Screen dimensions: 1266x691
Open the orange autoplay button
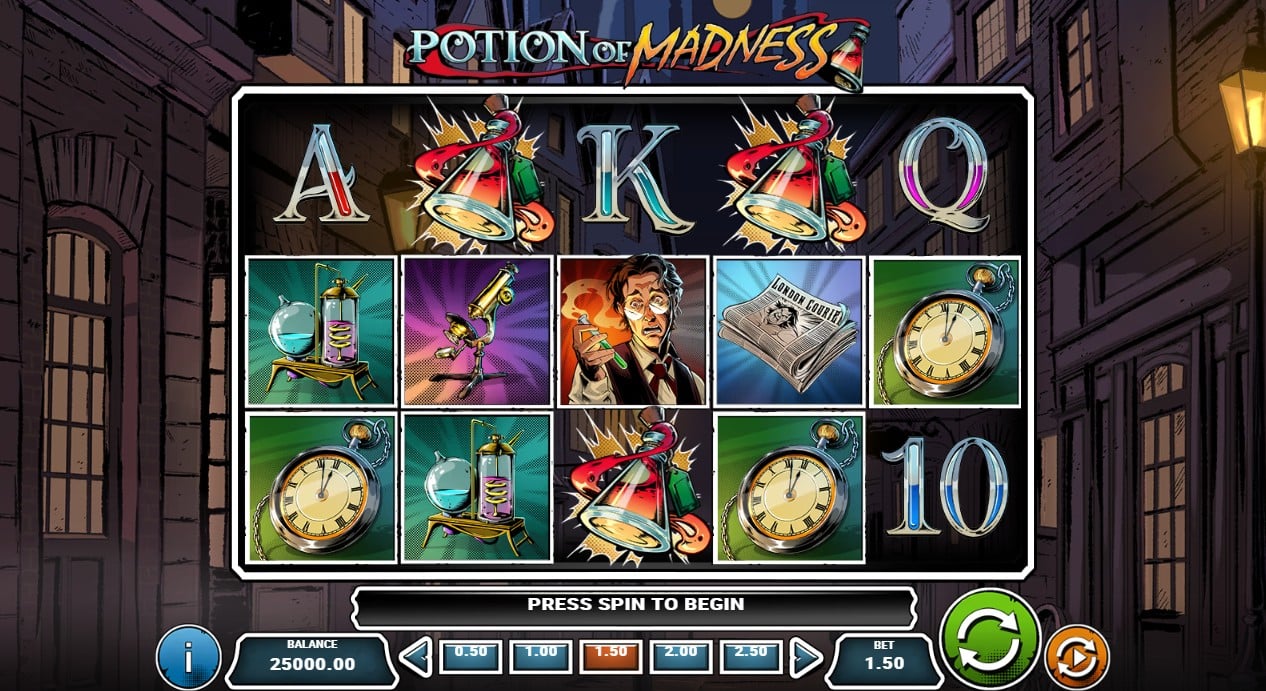[1076, 657]
